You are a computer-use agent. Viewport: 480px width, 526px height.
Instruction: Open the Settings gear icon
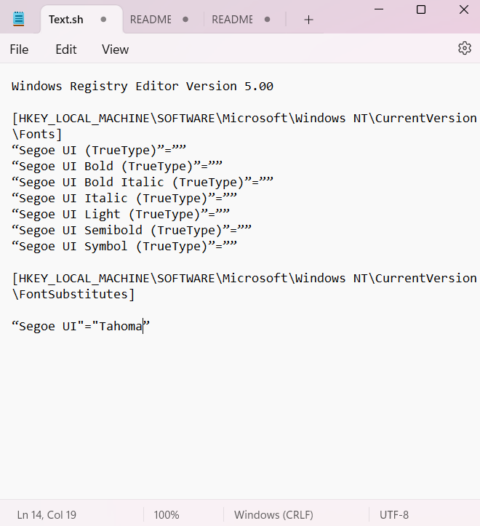coord(465,48)
